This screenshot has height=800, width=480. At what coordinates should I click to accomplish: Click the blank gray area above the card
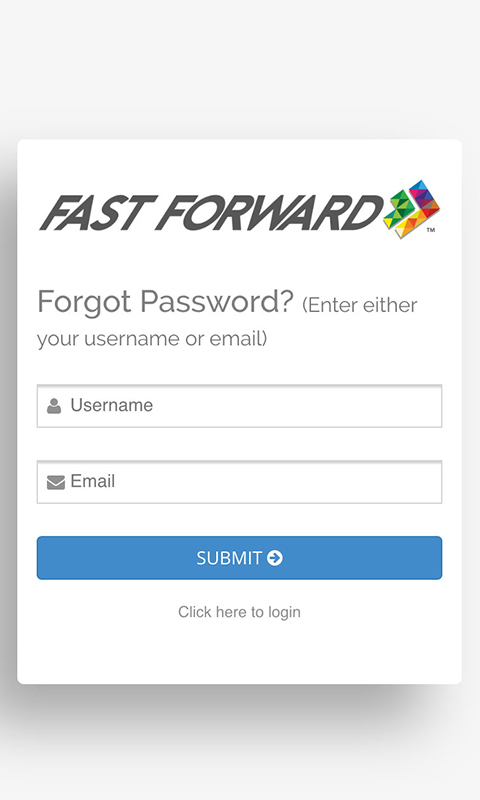click(x=239, y=69)
